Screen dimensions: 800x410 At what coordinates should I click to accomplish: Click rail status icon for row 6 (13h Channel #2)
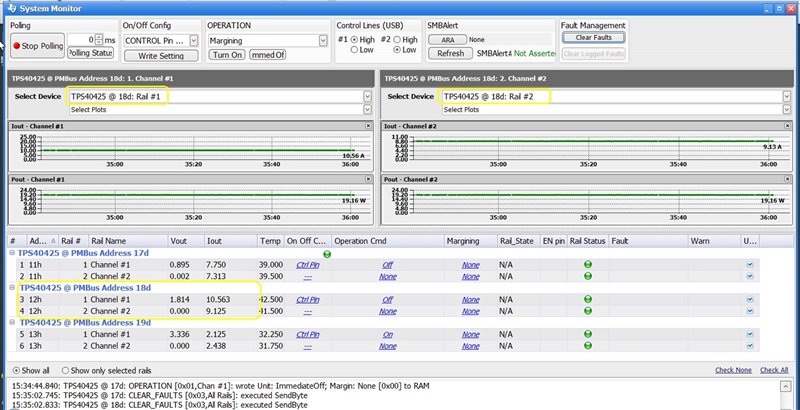588,345
